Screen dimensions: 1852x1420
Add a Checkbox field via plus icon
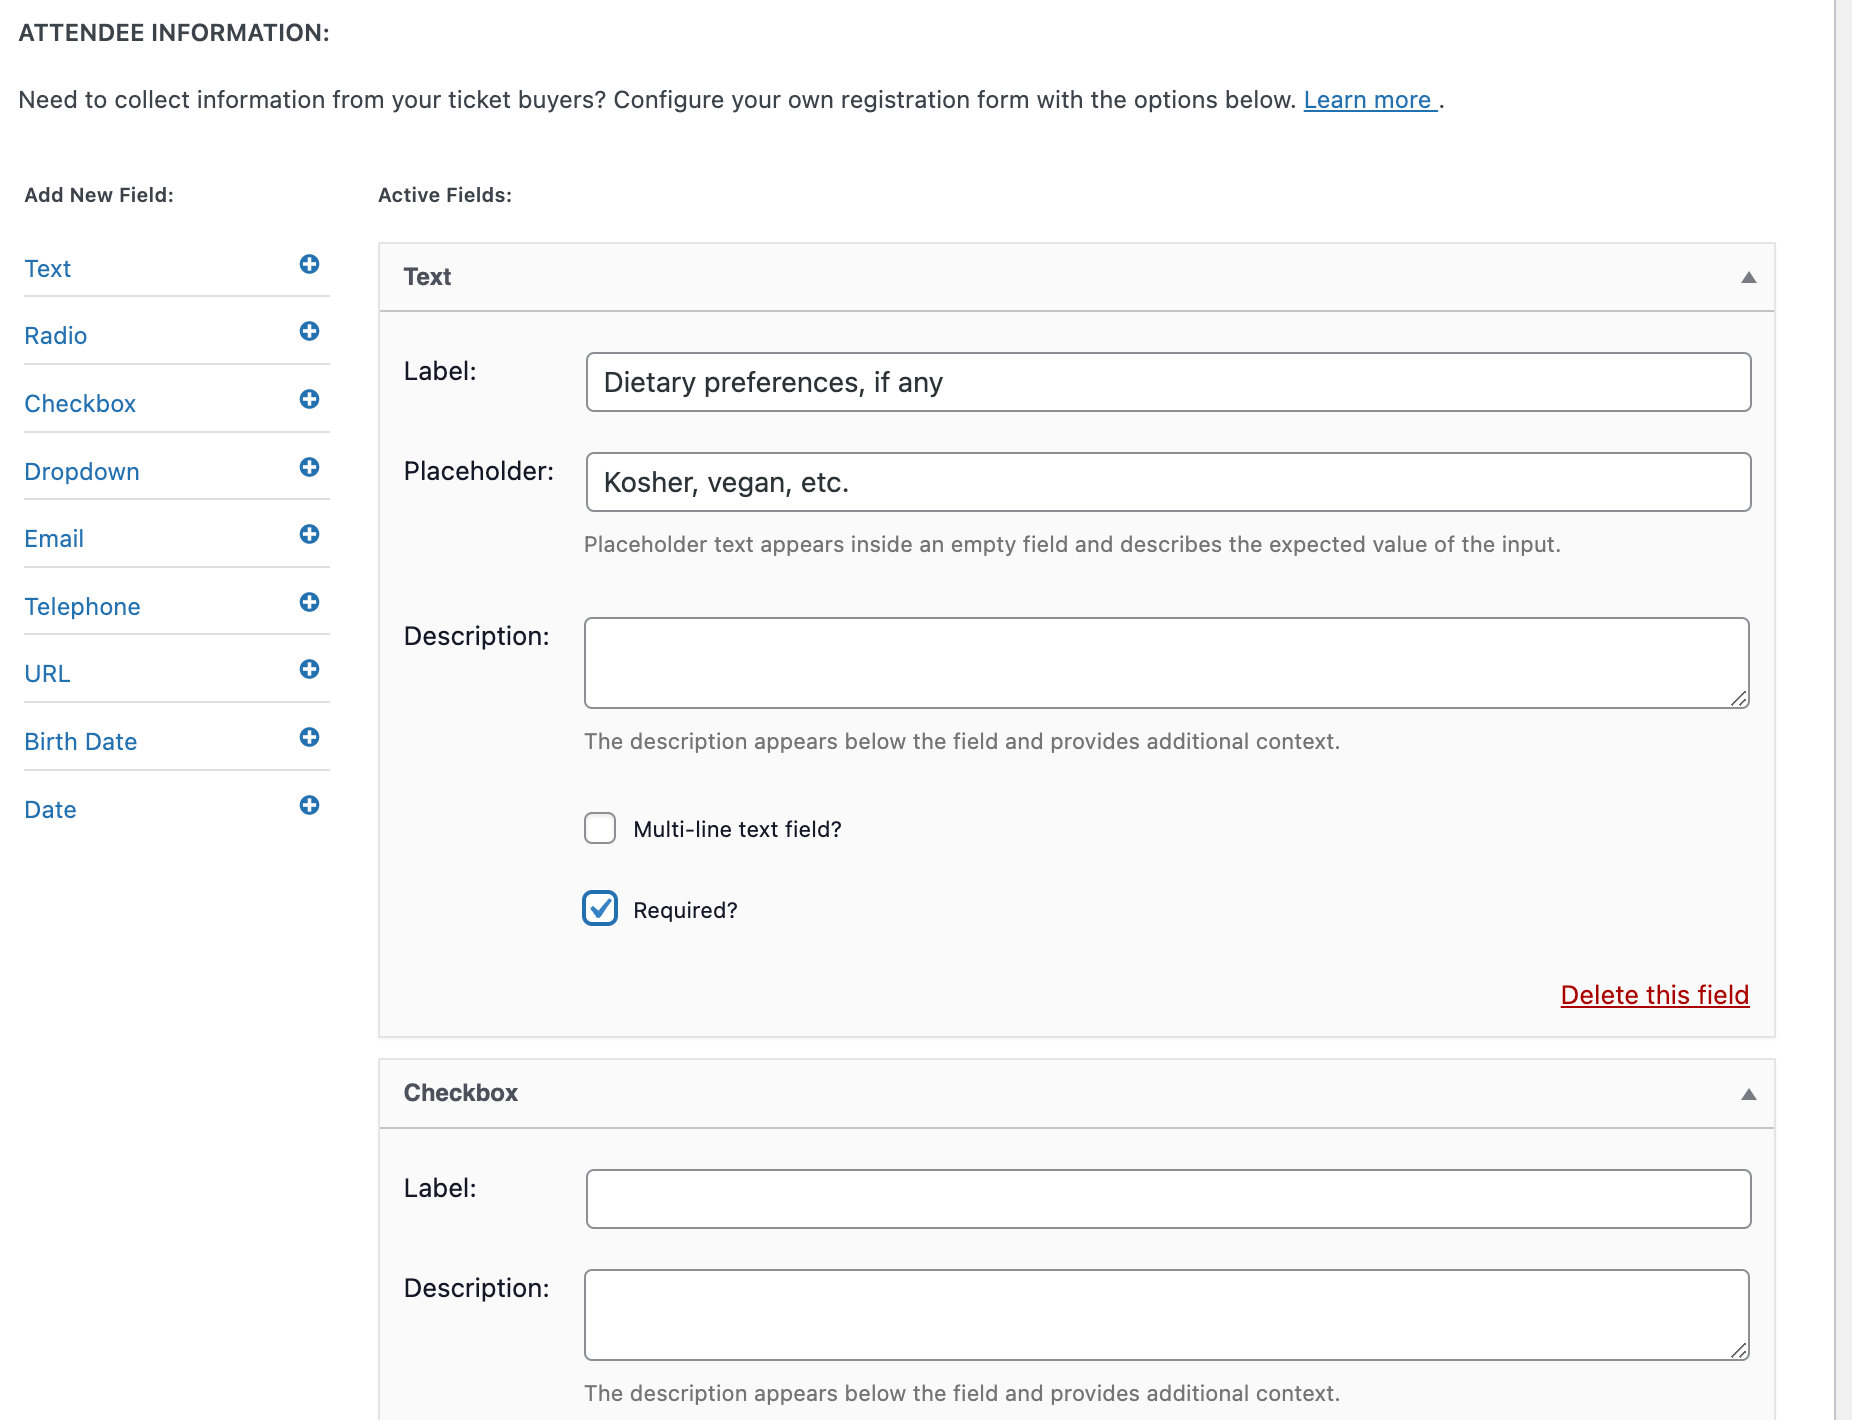pyautogui.click(x=310, y=399)
